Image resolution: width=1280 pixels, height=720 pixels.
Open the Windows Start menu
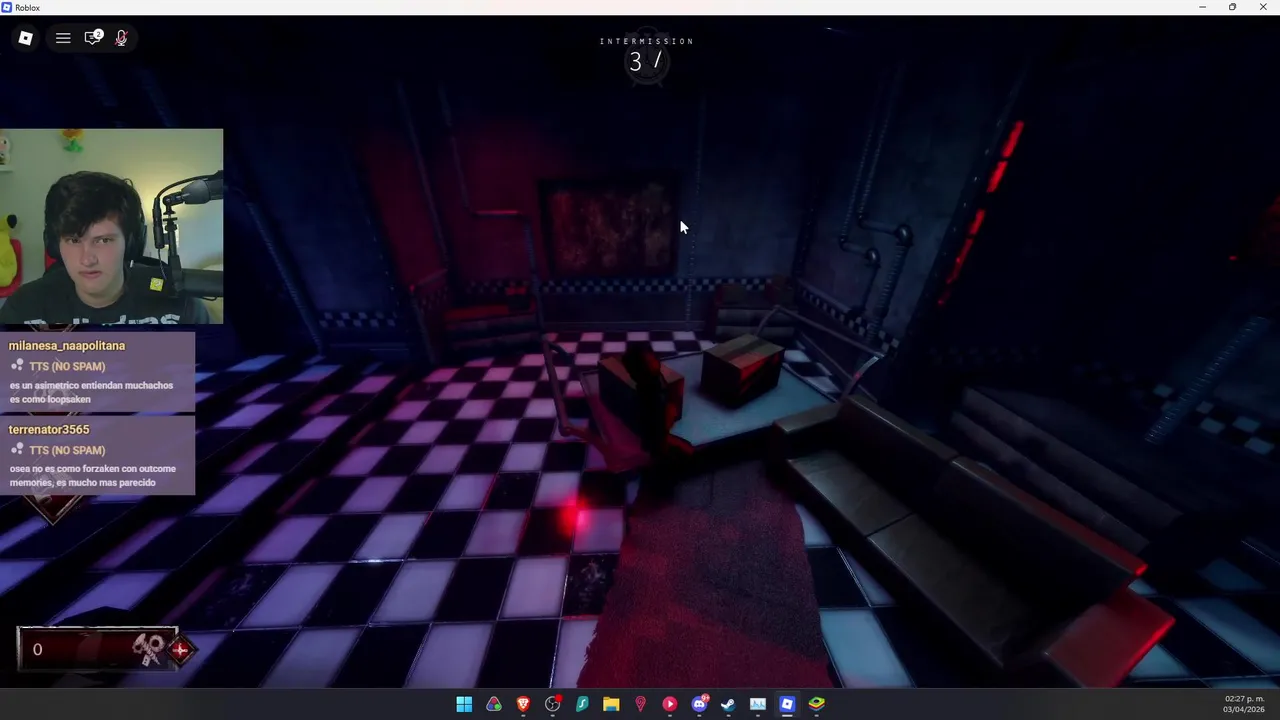click(x=464, y=704)
